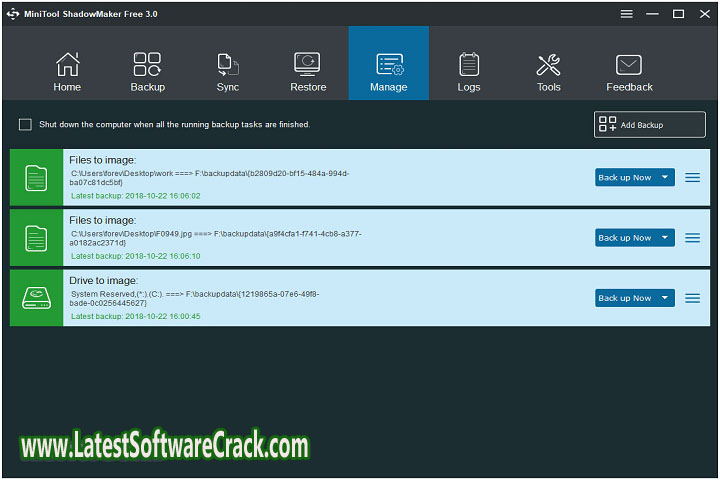This screenshot has width=720, height=480.
Task: Click the path text containing Desktop\work
Action: pos(209,178)
